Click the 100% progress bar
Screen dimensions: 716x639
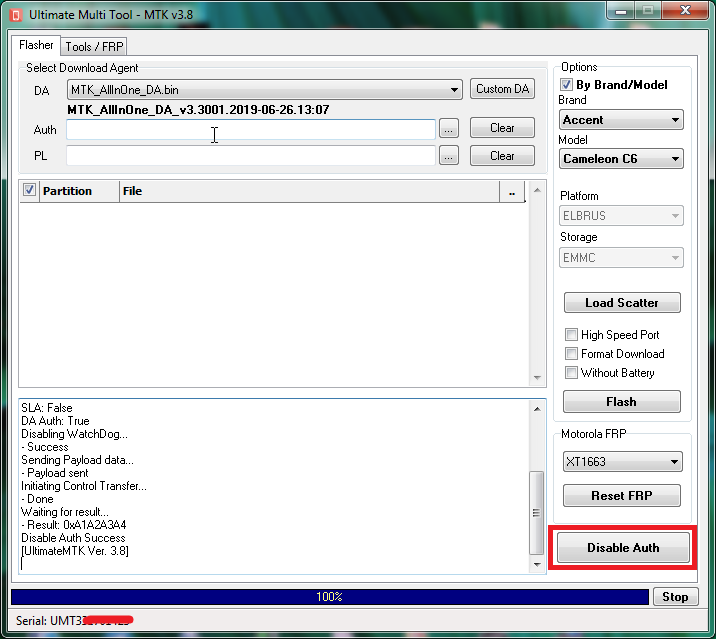coord(330,597)
